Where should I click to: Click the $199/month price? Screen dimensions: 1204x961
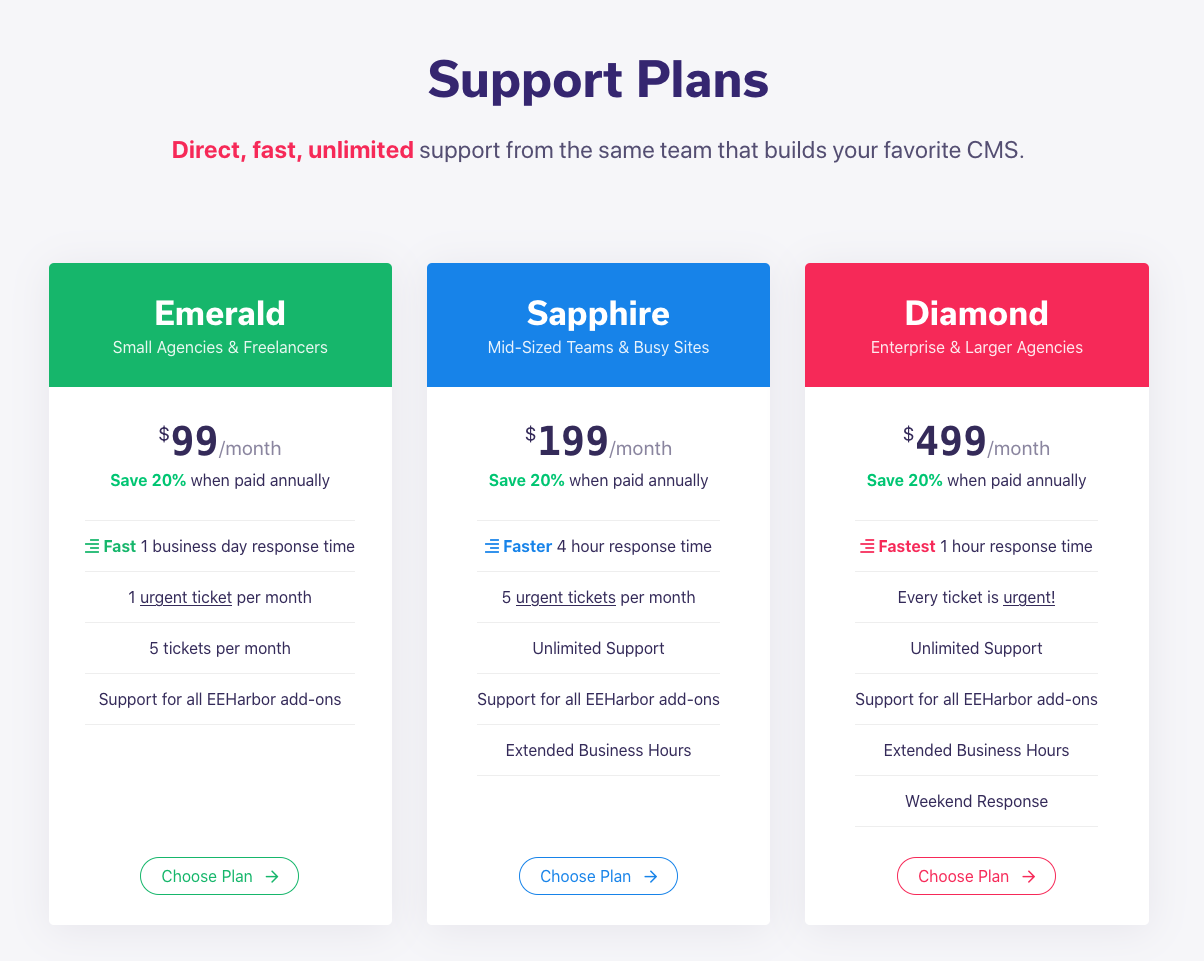tap(598, 441)
